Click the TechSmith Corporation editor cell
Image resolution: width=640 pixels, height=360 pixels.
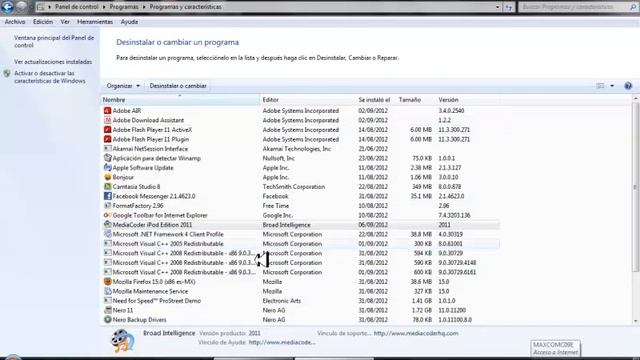(293, 187)
